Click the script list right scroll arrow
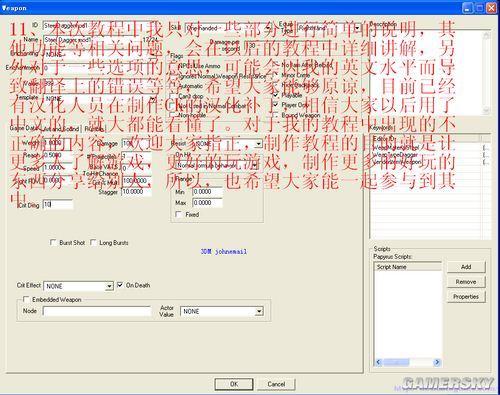 (437, 362)
